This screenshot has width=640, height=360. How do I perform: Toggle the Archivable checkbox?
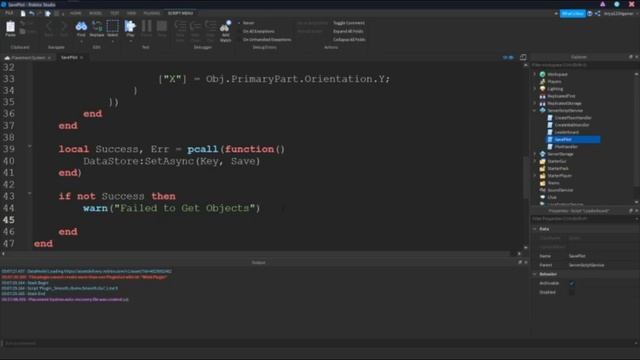click(x=572, y=283)
